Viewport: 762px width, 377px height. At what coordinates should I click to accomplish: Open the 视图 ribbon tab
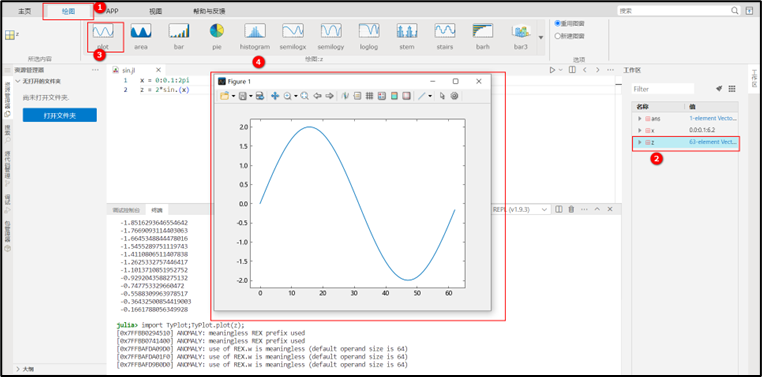coord(156,11)
